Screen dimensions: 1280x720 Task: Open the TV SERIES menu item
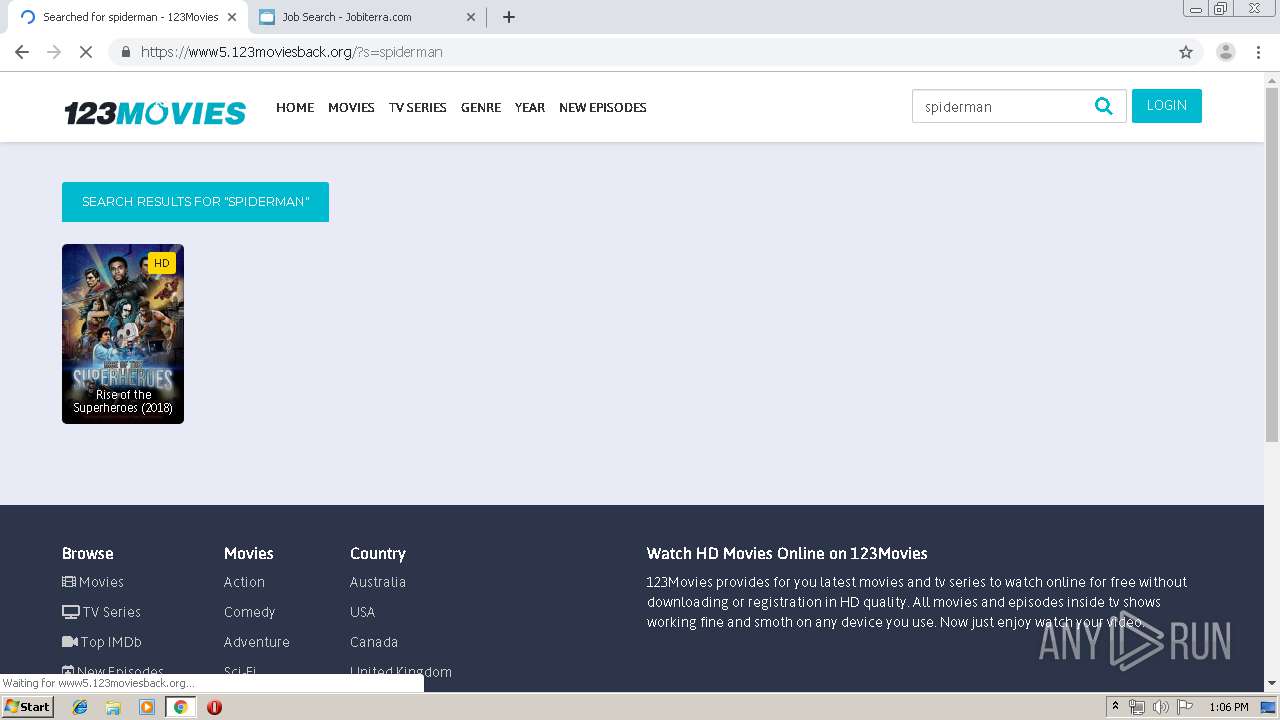click(418, 107)
